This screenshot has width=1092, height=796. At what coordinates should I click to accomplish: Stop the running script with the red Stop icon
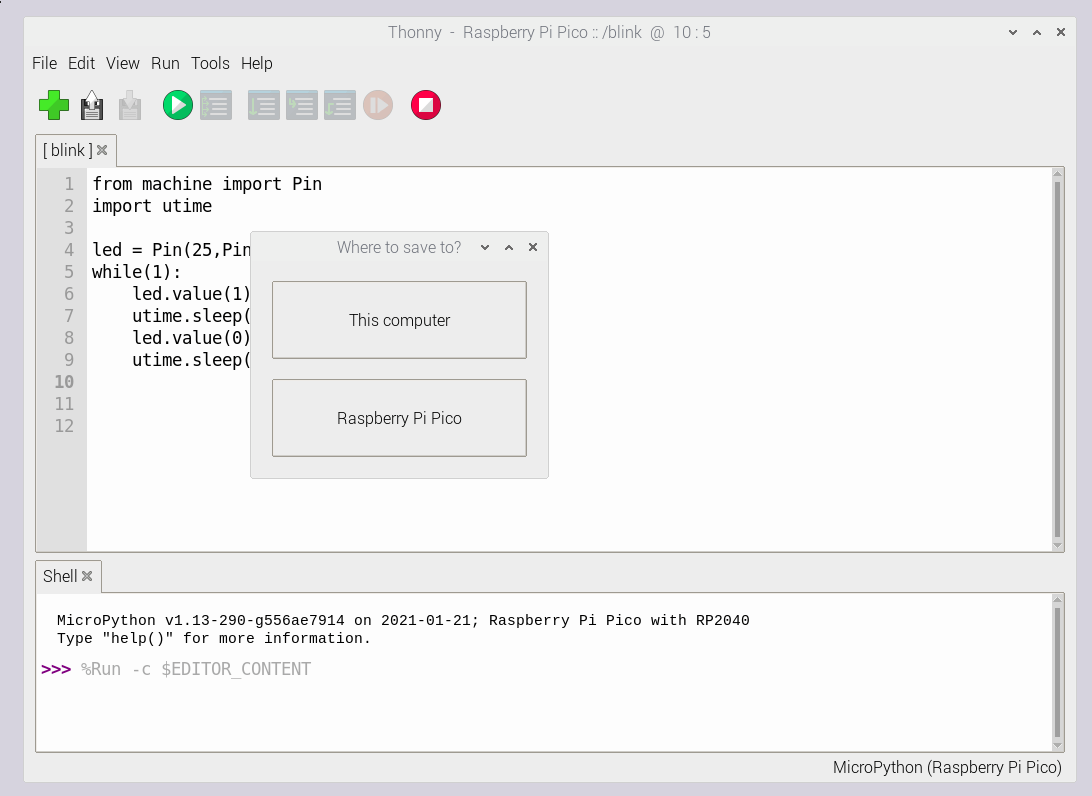[425, 105]
